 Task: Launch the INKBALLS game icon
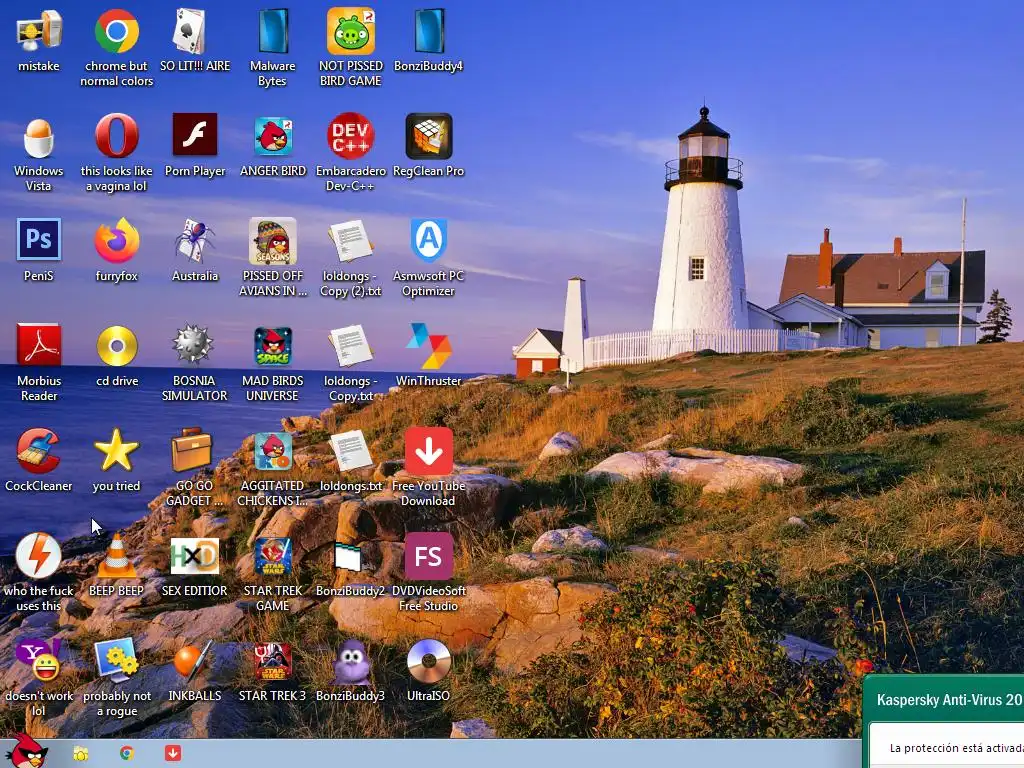click(193, 661)
